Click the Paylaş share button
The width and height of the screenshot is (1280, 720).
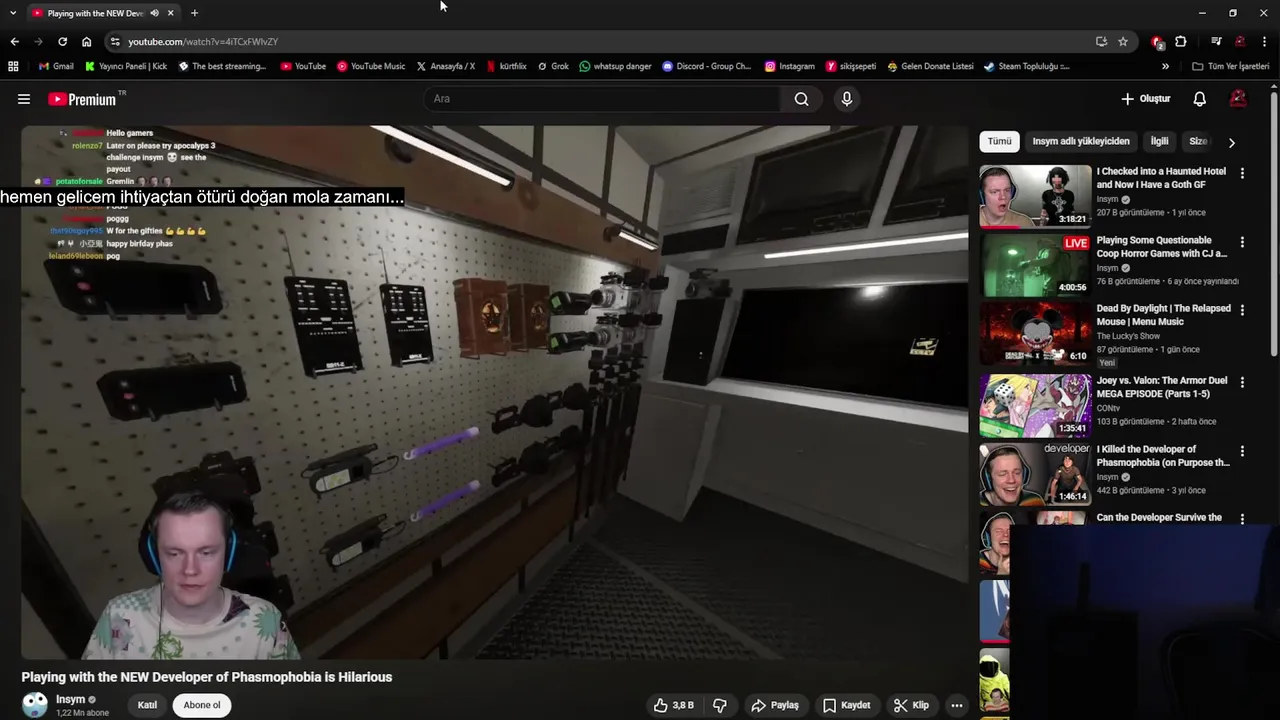775,705
